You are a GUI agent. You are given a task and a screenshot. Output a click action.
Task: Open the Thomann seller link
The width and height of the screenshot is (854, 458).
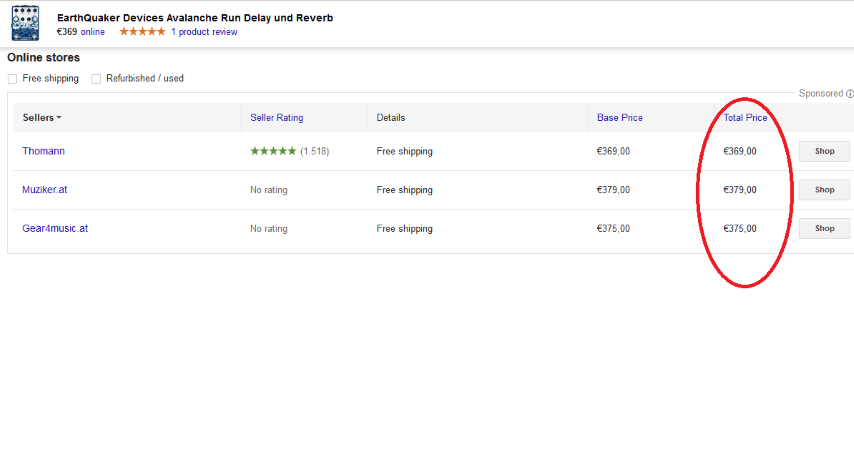point(44,151)
